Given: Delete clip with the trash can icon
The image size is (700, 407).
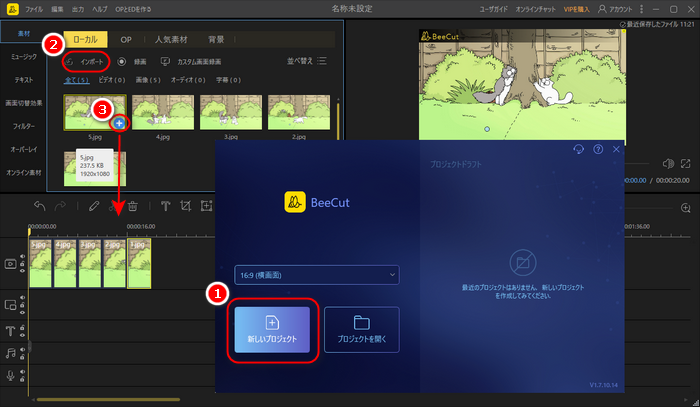Looking at the screenshot, I should point(132,207).
